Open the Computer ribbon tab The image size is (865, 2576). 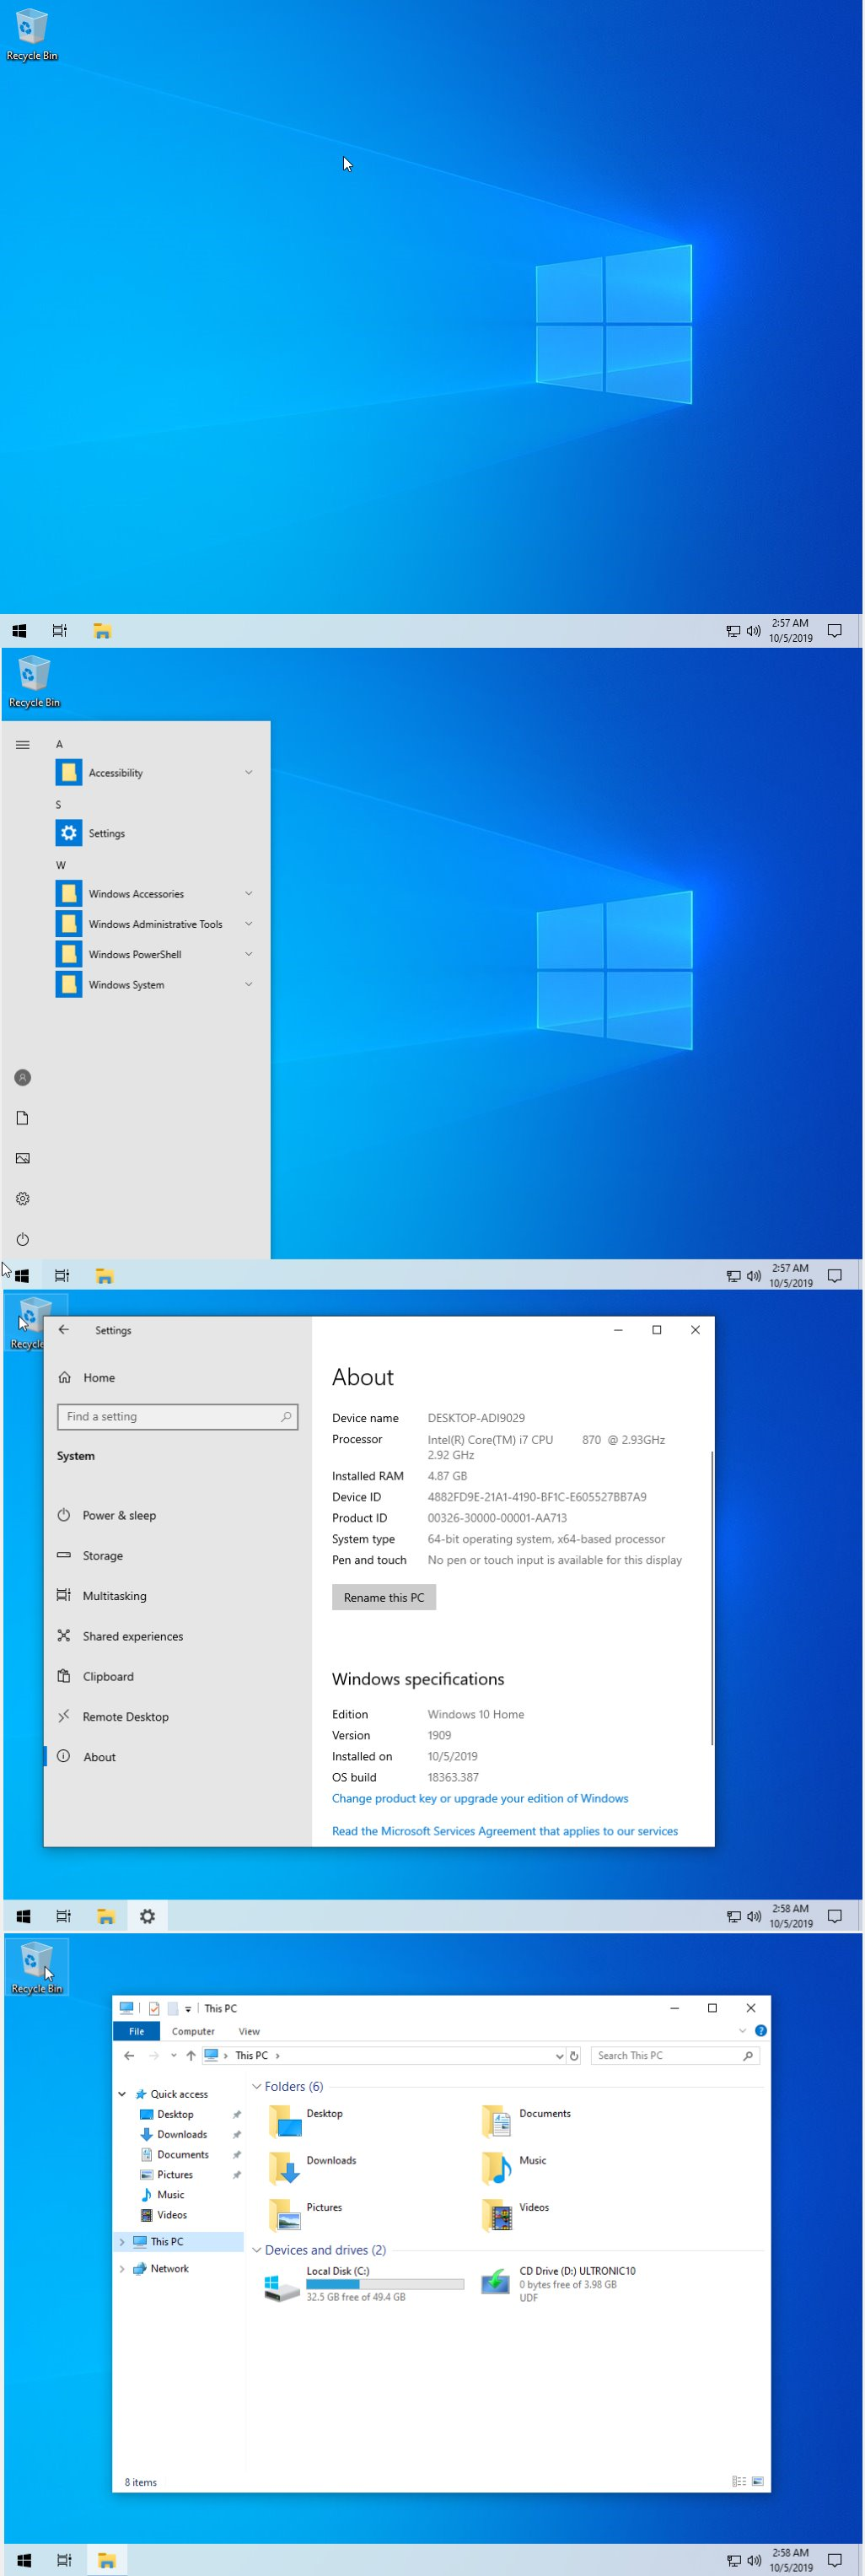(193, 2031)
